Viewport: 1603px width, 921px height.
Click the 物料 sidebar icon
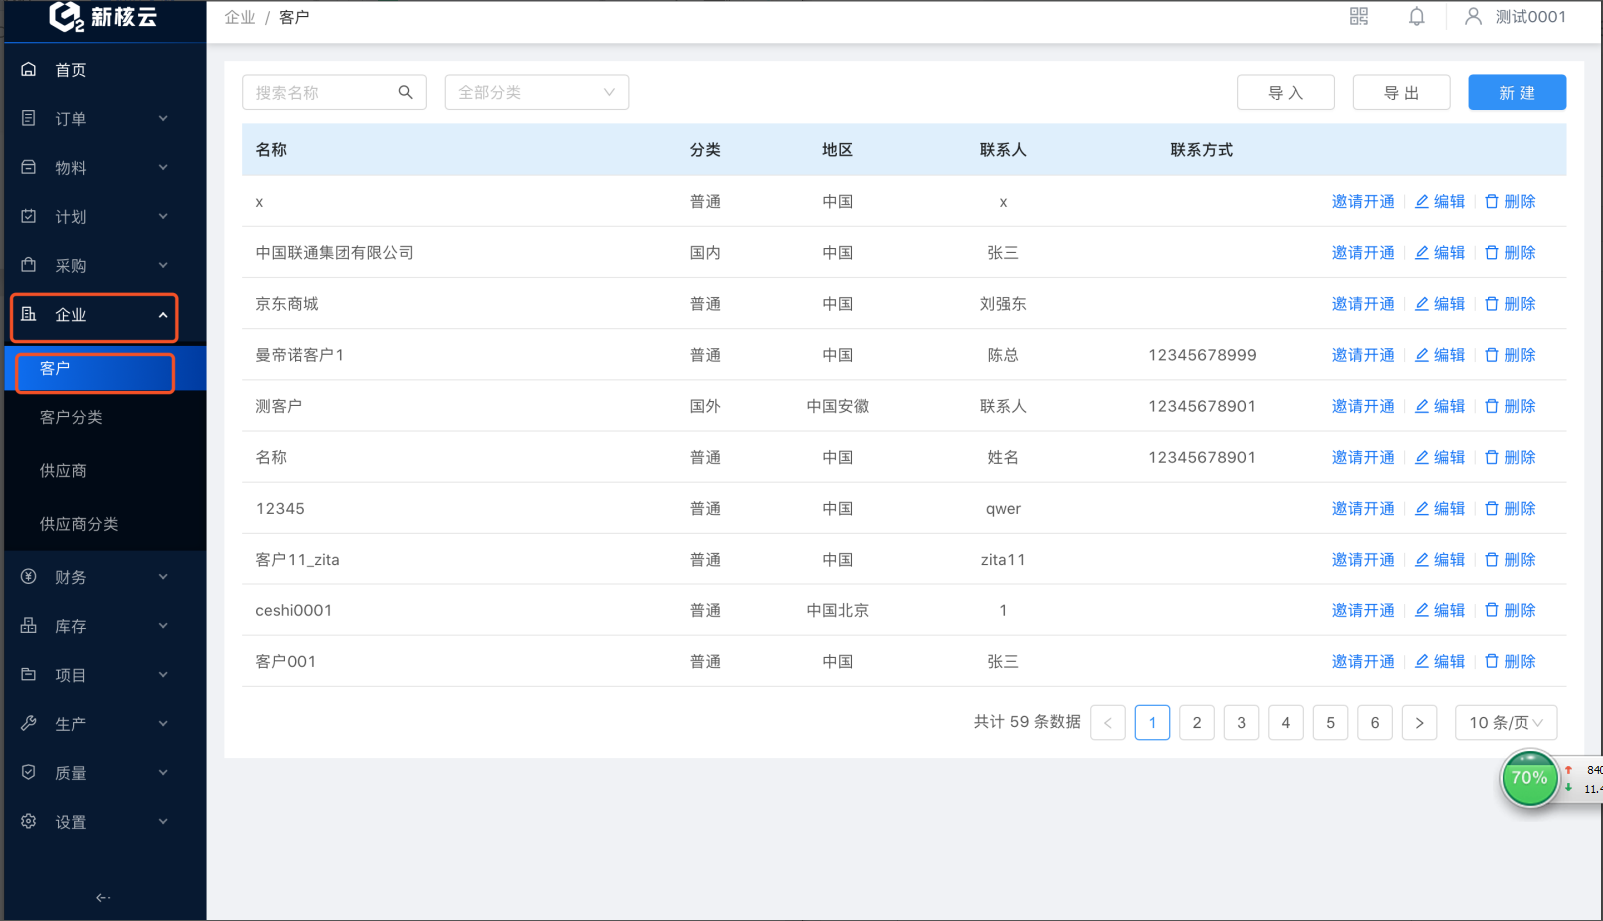[x=29, y=167]
